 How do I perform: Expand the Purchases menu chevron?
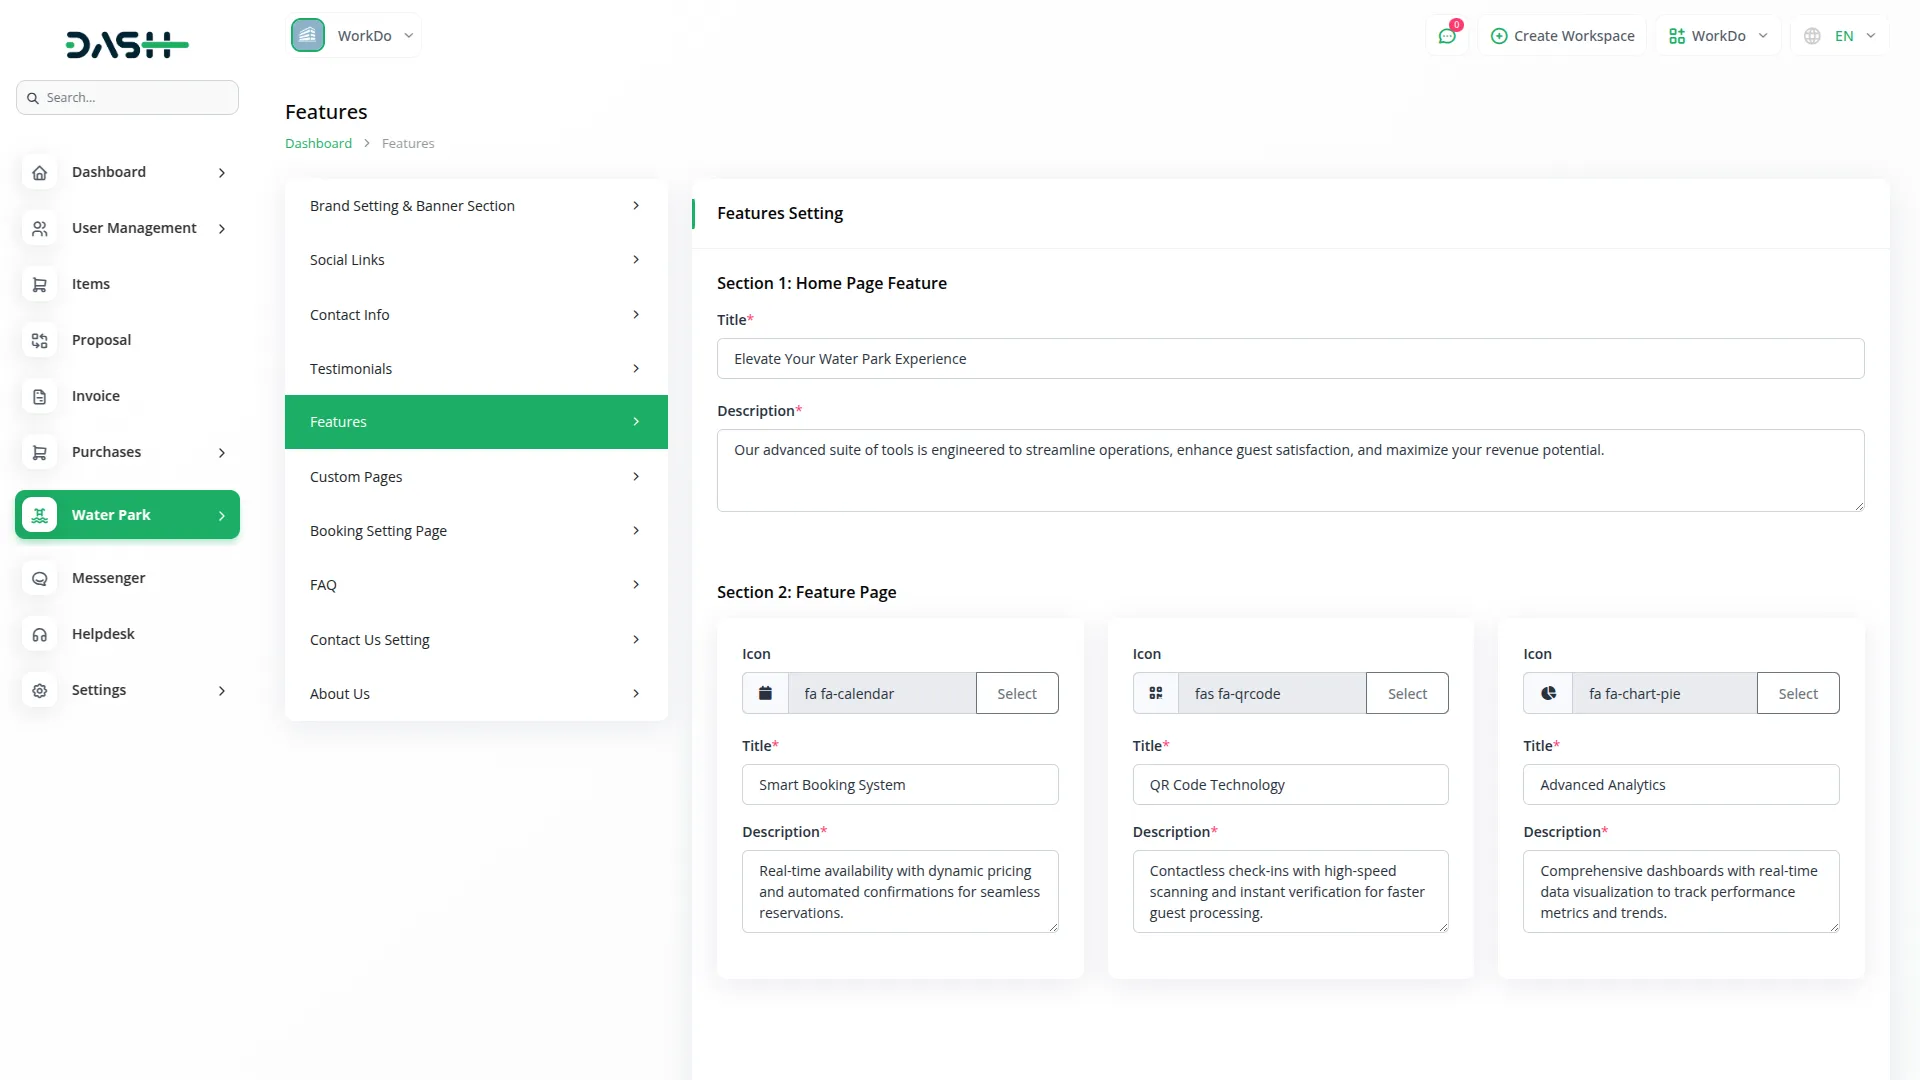pos(222,453)
